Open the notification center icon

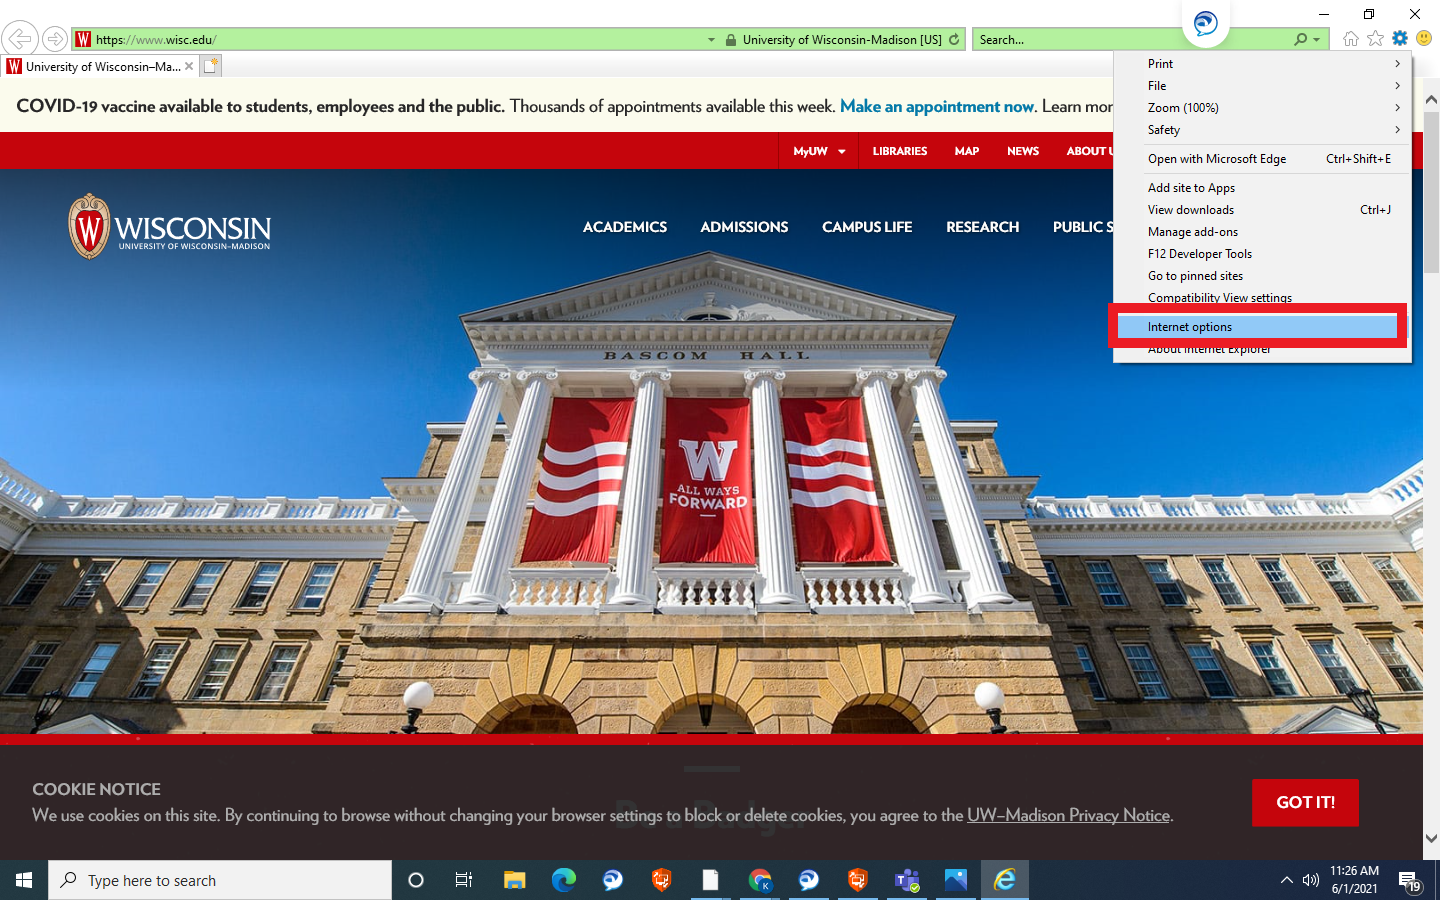1410,880
